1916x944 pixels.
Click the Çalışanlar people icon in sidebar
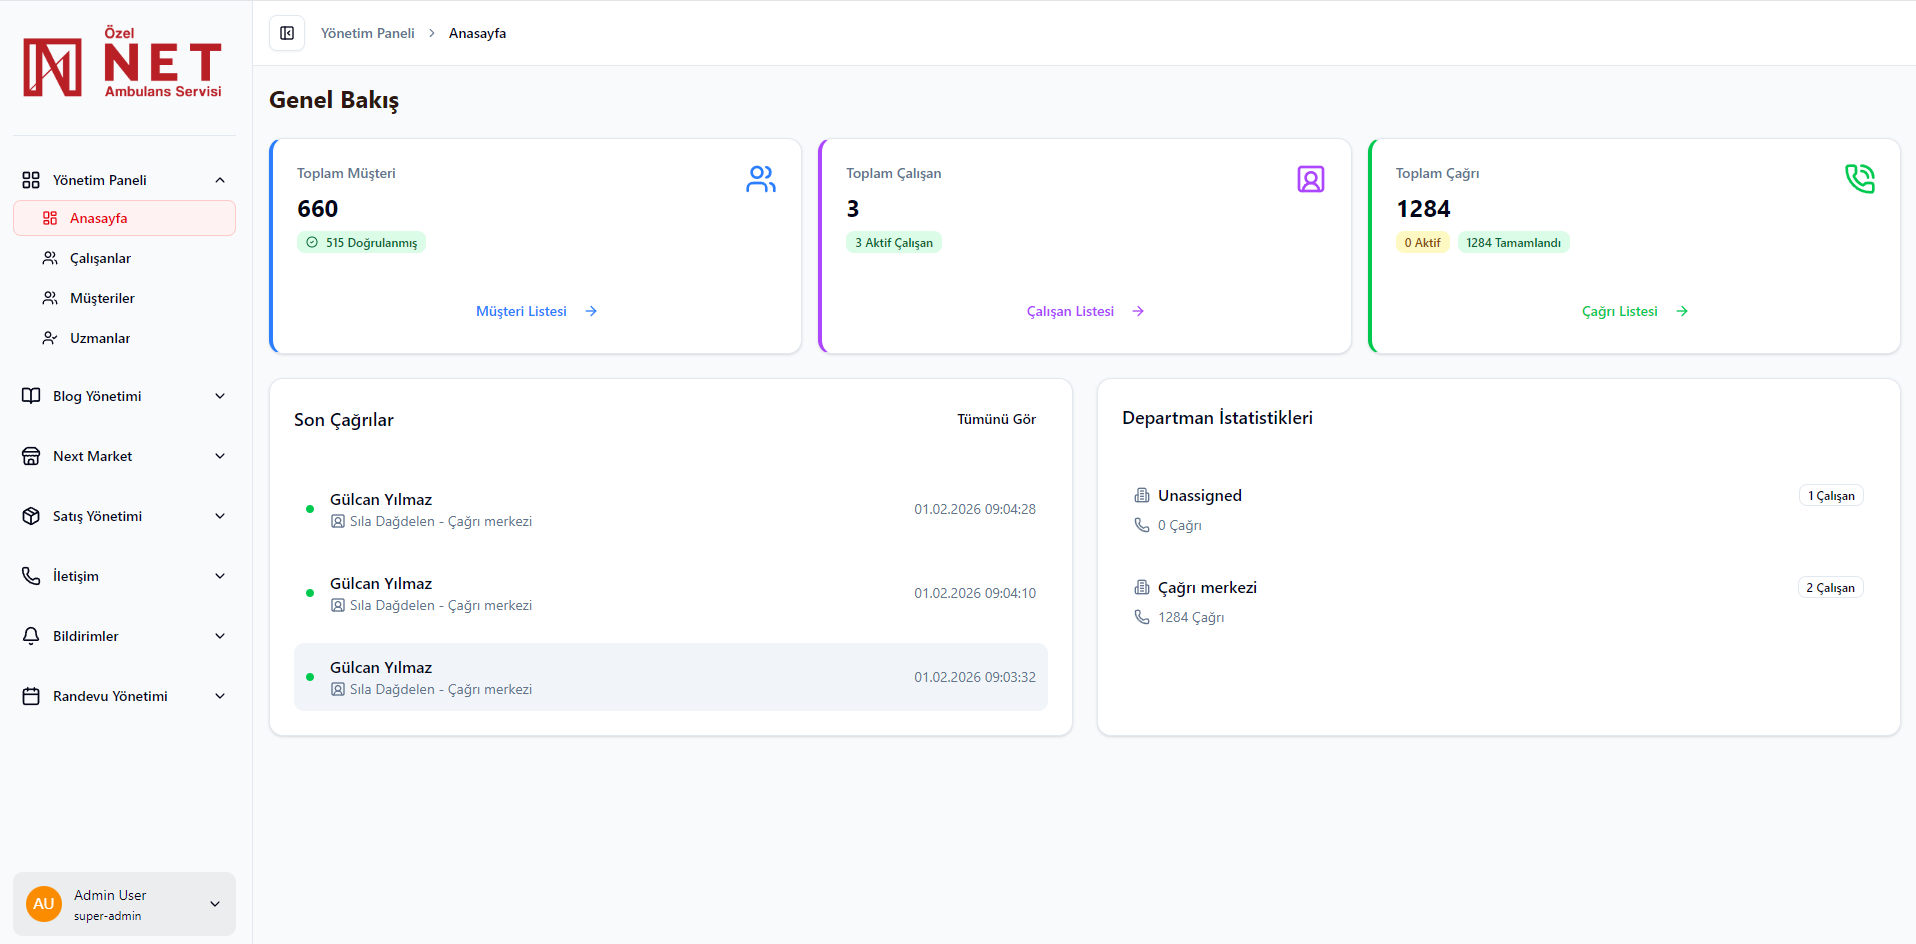(49, 258)
